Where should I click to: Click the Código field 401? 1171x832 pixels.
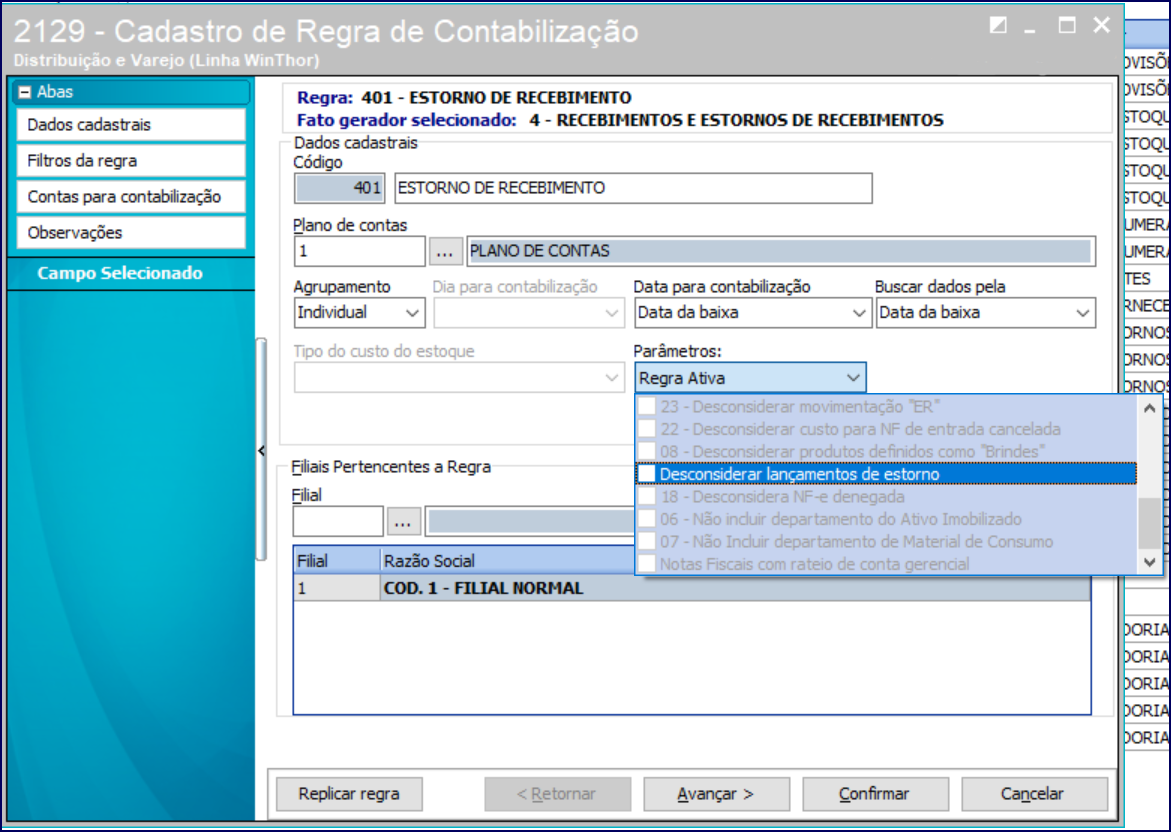coord(339,188)
